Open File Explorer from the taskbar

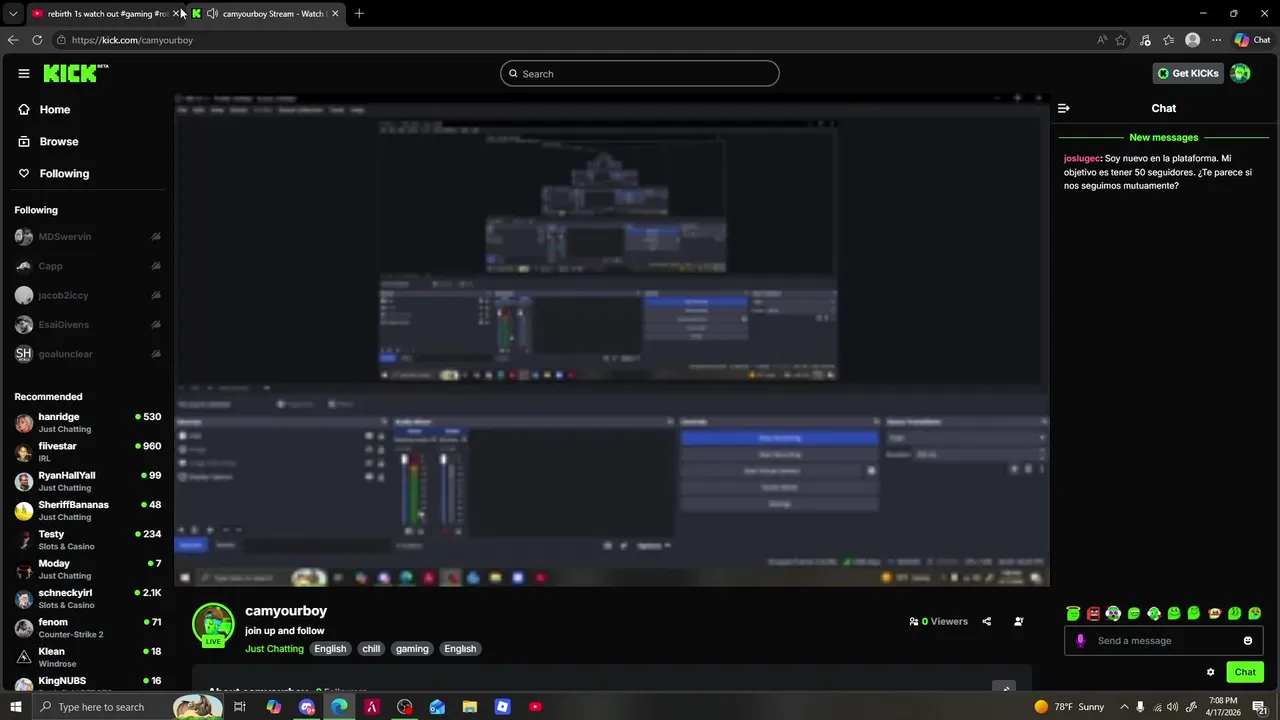[470, 707]
